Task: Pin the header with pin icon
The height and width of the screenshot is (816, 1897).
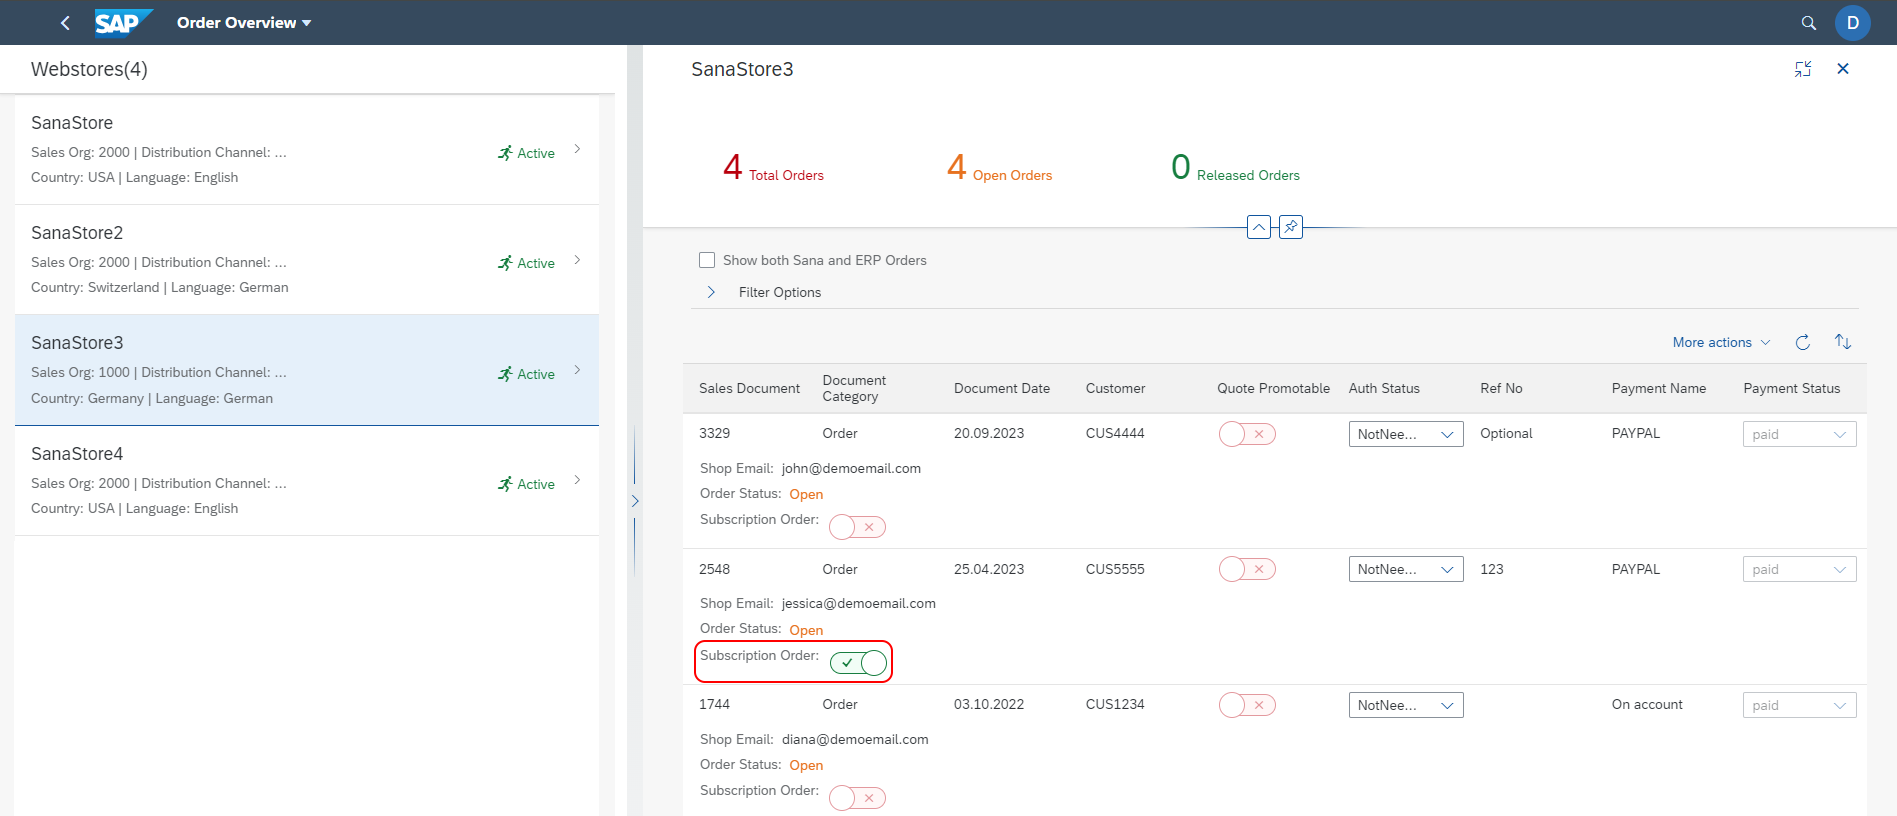Action: click(1291, 227)
